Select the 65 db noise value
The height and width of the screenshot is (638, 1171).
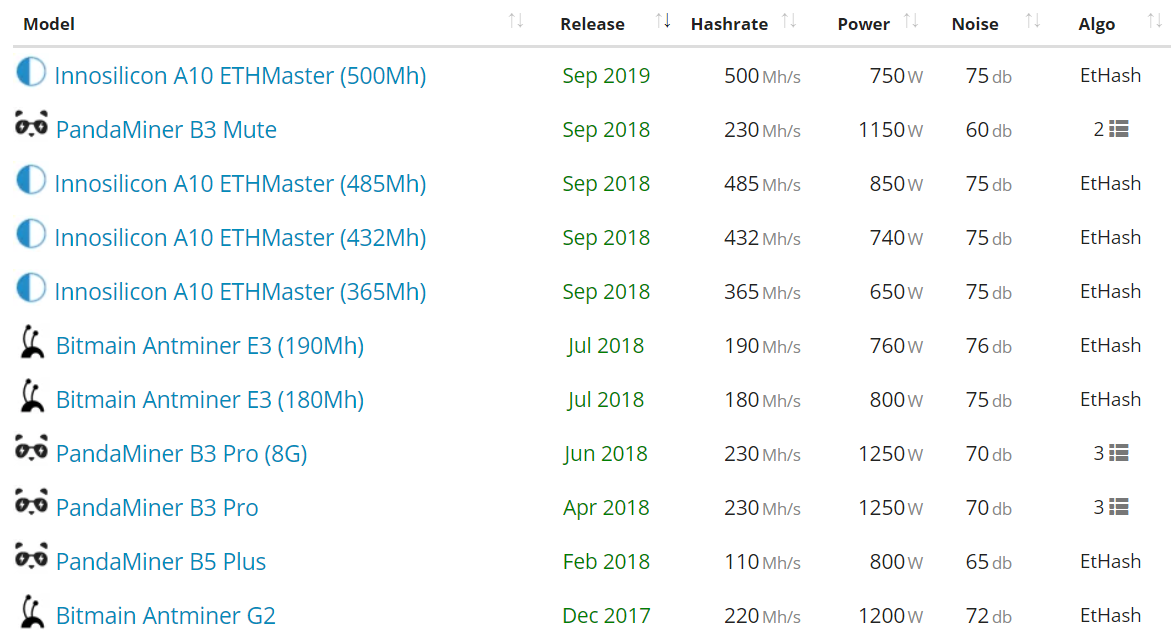[x=989, y=561]
